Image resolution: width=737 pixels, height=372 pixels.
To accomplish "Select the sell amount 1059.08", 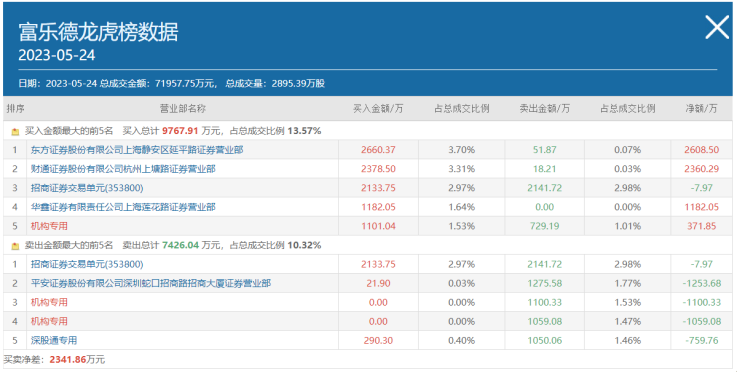I will point(545,322).
